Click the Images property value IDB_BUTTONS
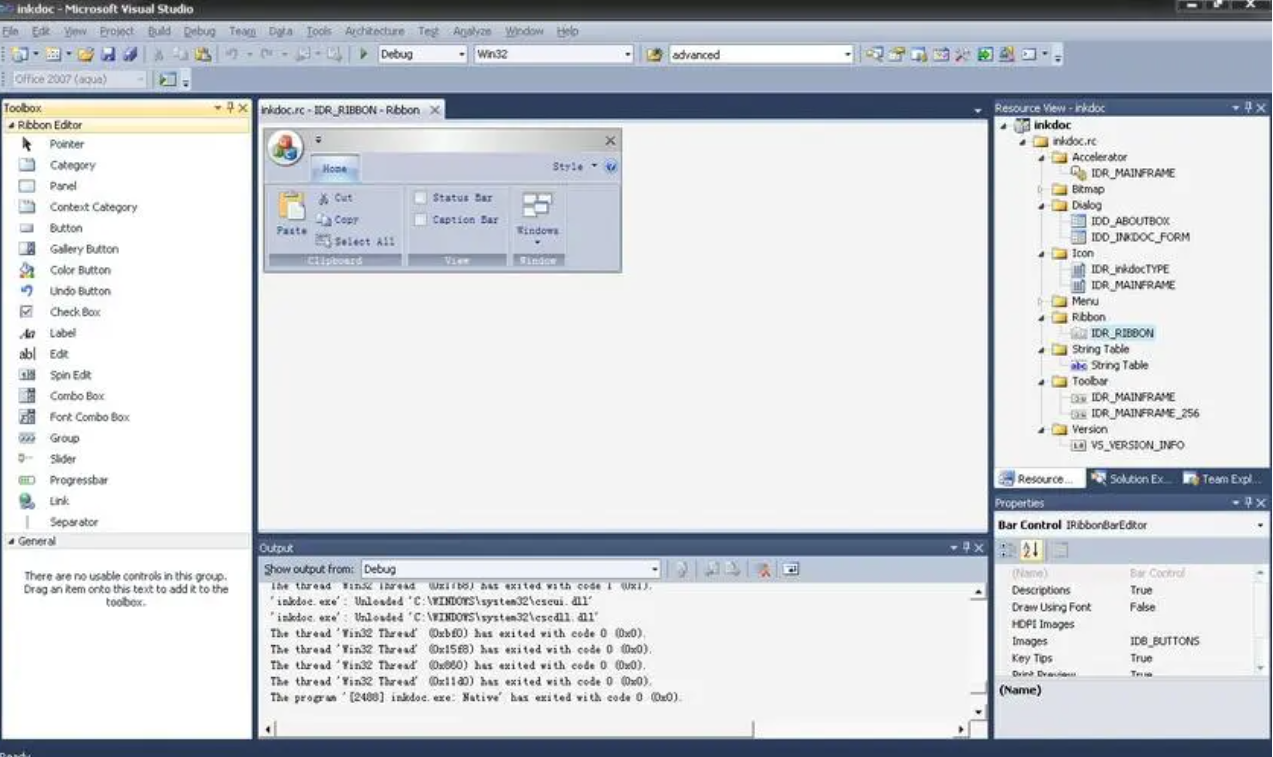This screenshot has width=1273, height=757. 1164,641
